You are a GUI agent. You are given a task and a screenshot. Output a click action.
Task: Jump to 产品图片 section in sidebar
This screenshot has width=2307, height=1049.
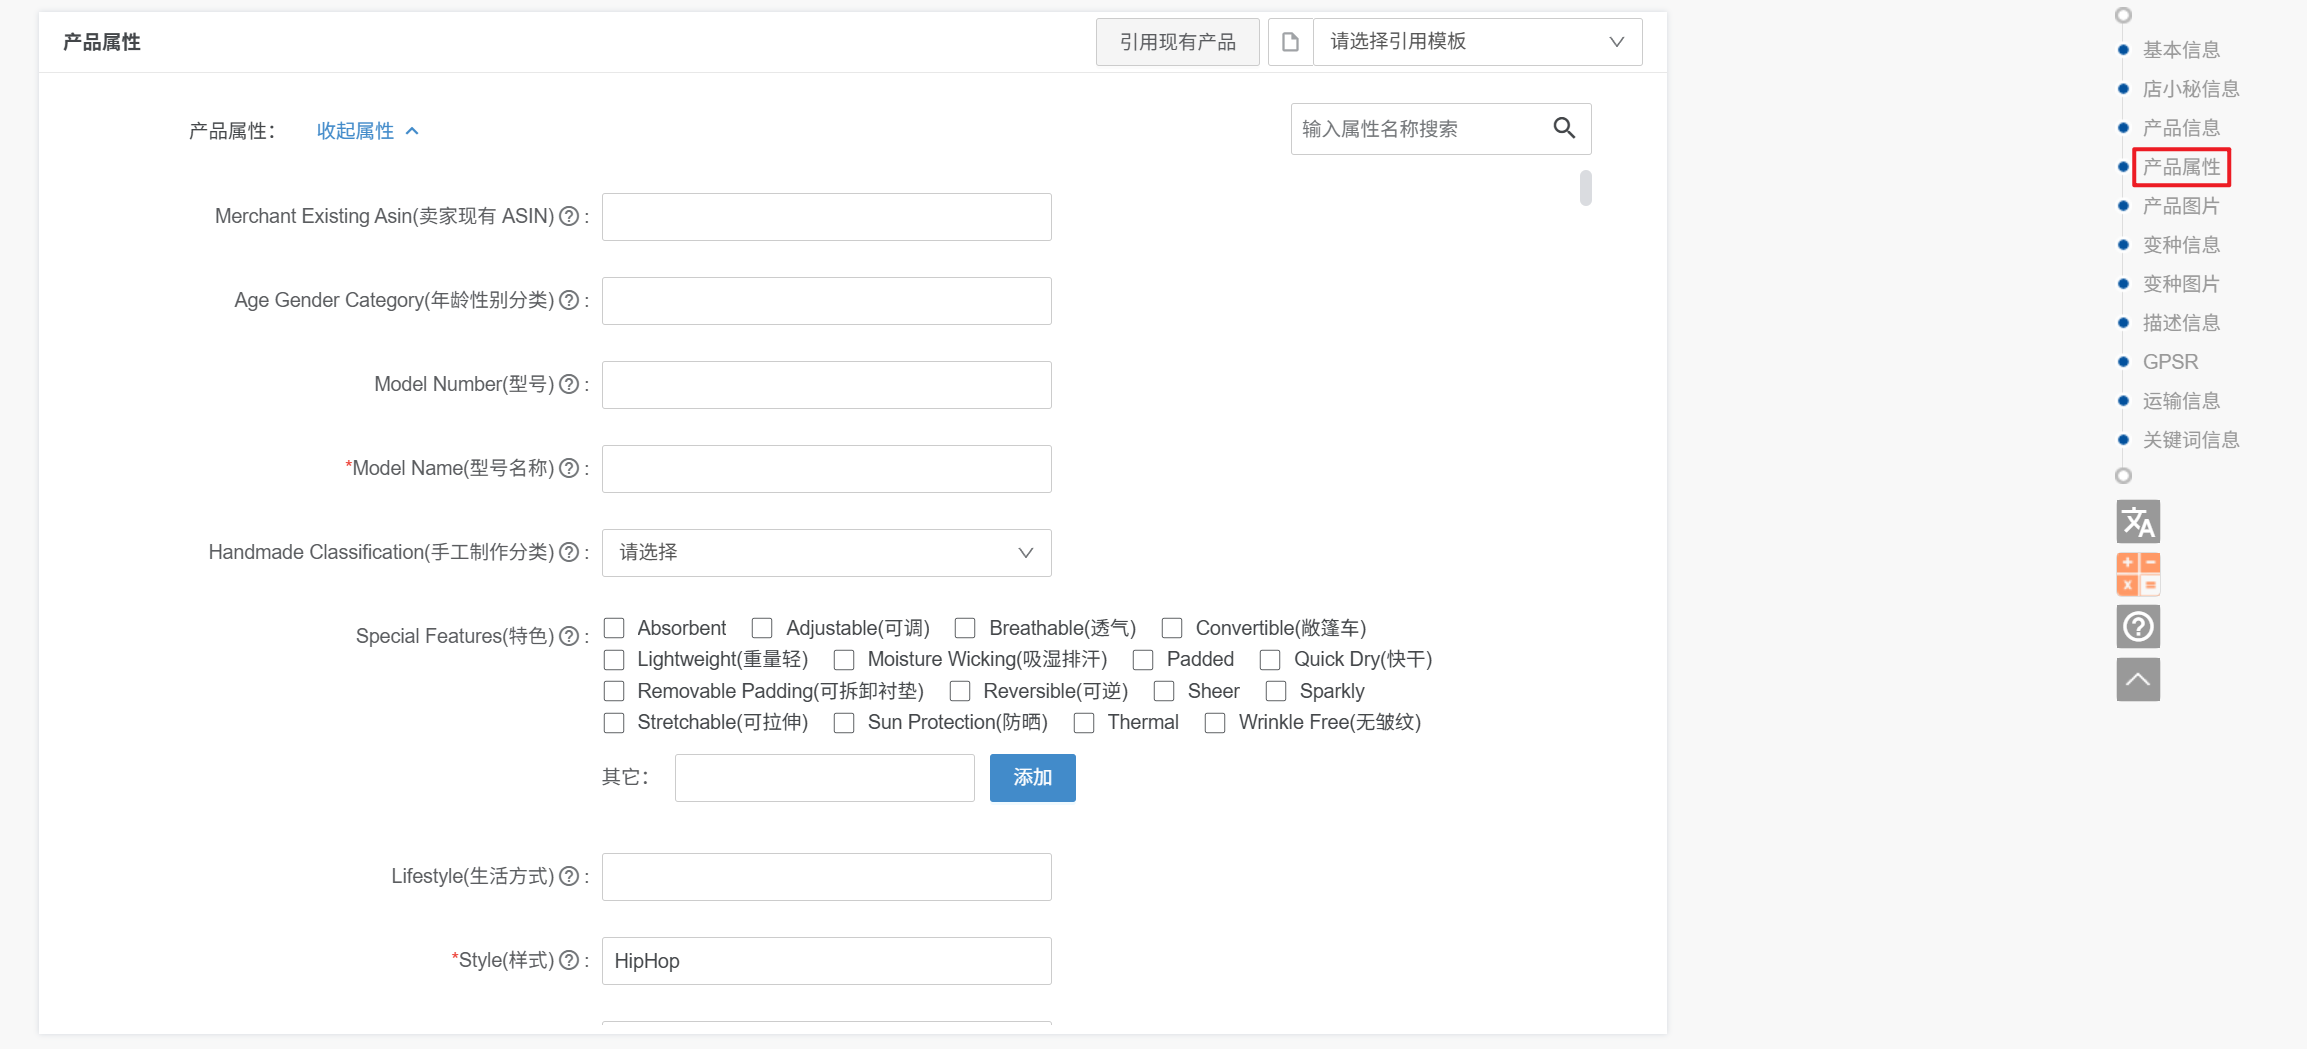coord(2181,206)
